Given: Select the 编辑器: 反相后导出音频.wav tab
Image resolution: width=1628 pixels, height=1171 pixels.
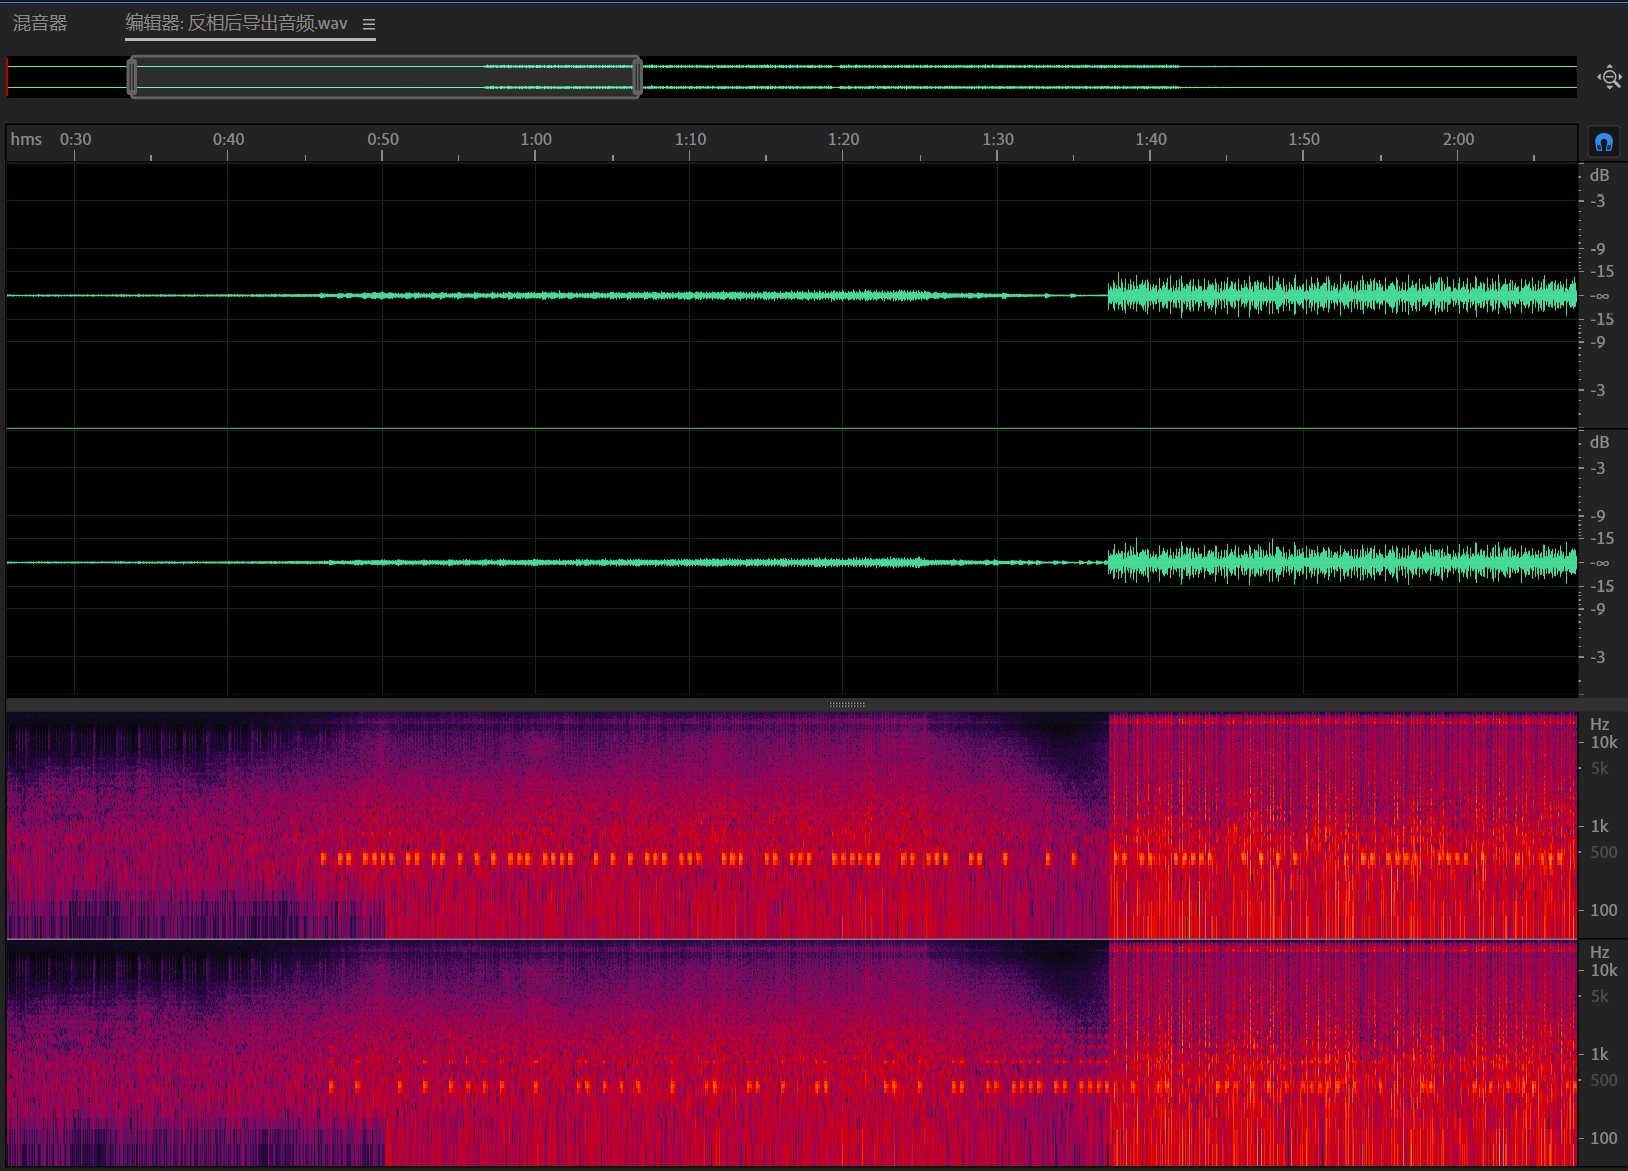Looking at the screenshot, I should pyautogui.click(x=236, y=23).
